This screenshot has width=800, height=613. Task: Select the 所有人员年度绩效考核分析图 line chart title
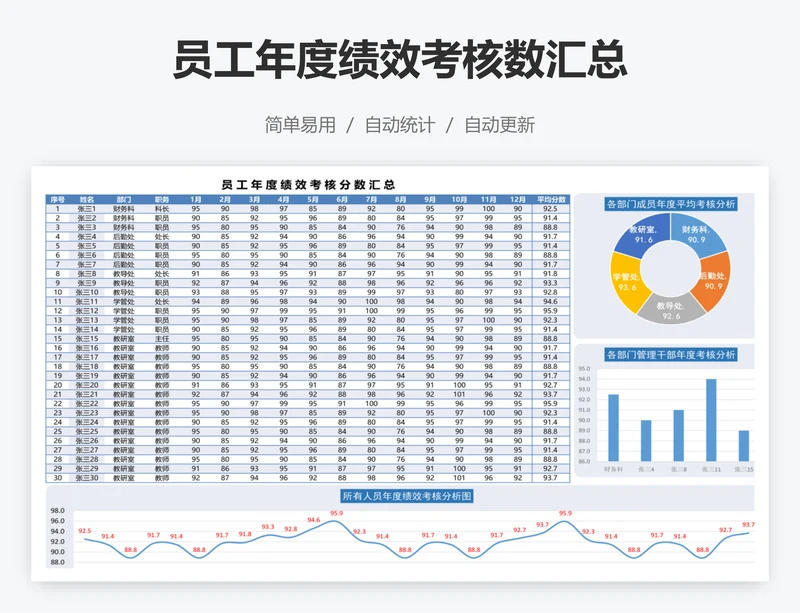tap(406, 496)
